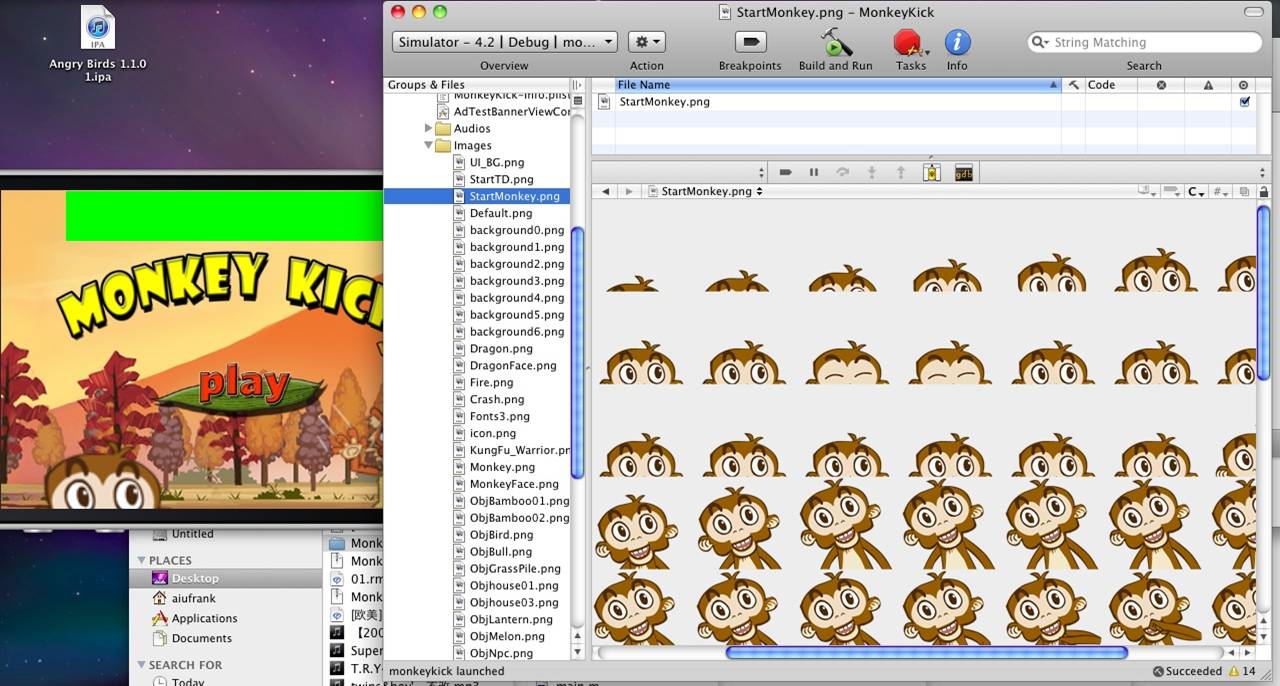The height and width of the screenshot is (686, 1280).
Task: Click the warnings count 14 in status bar
Action: click(x=1242, y=671)
